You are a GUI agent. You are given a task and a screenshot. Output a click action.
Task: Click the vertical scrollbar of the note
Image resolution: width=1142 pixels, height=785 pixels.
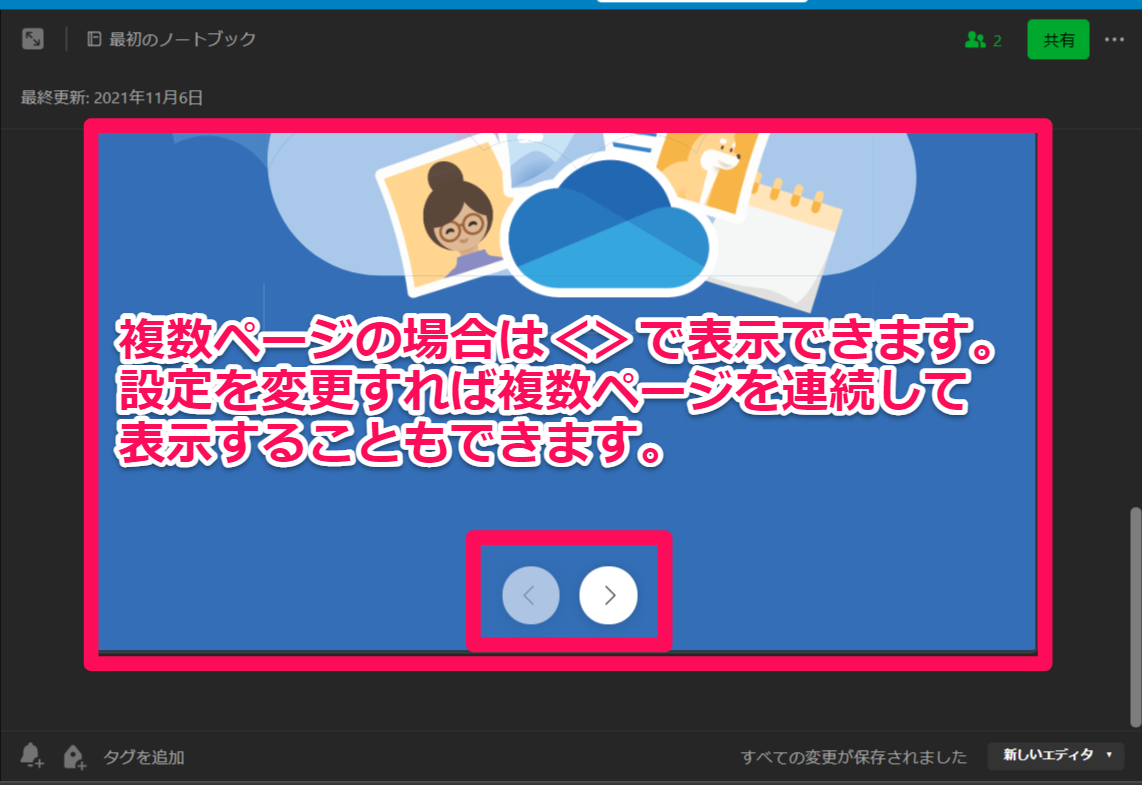pos(1135,617)
